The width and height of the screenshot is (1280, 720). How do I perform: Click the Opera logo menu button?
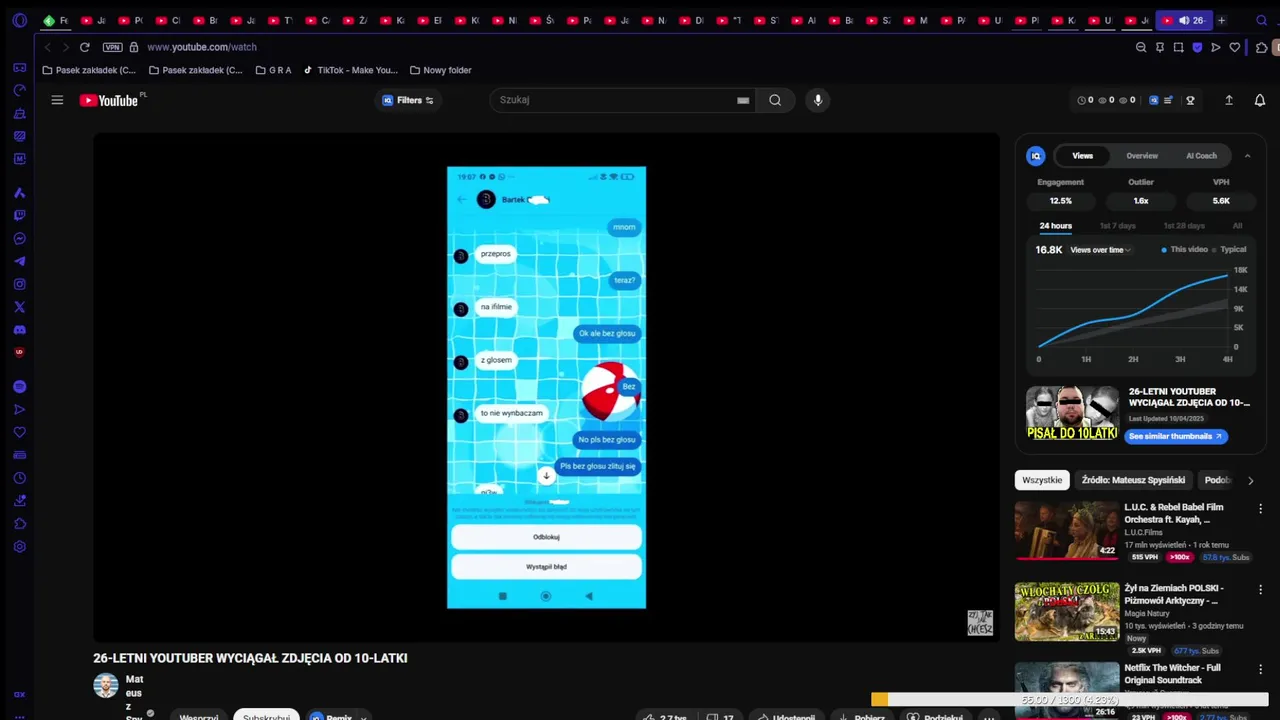pyautogui.click(x=19, y=20)
